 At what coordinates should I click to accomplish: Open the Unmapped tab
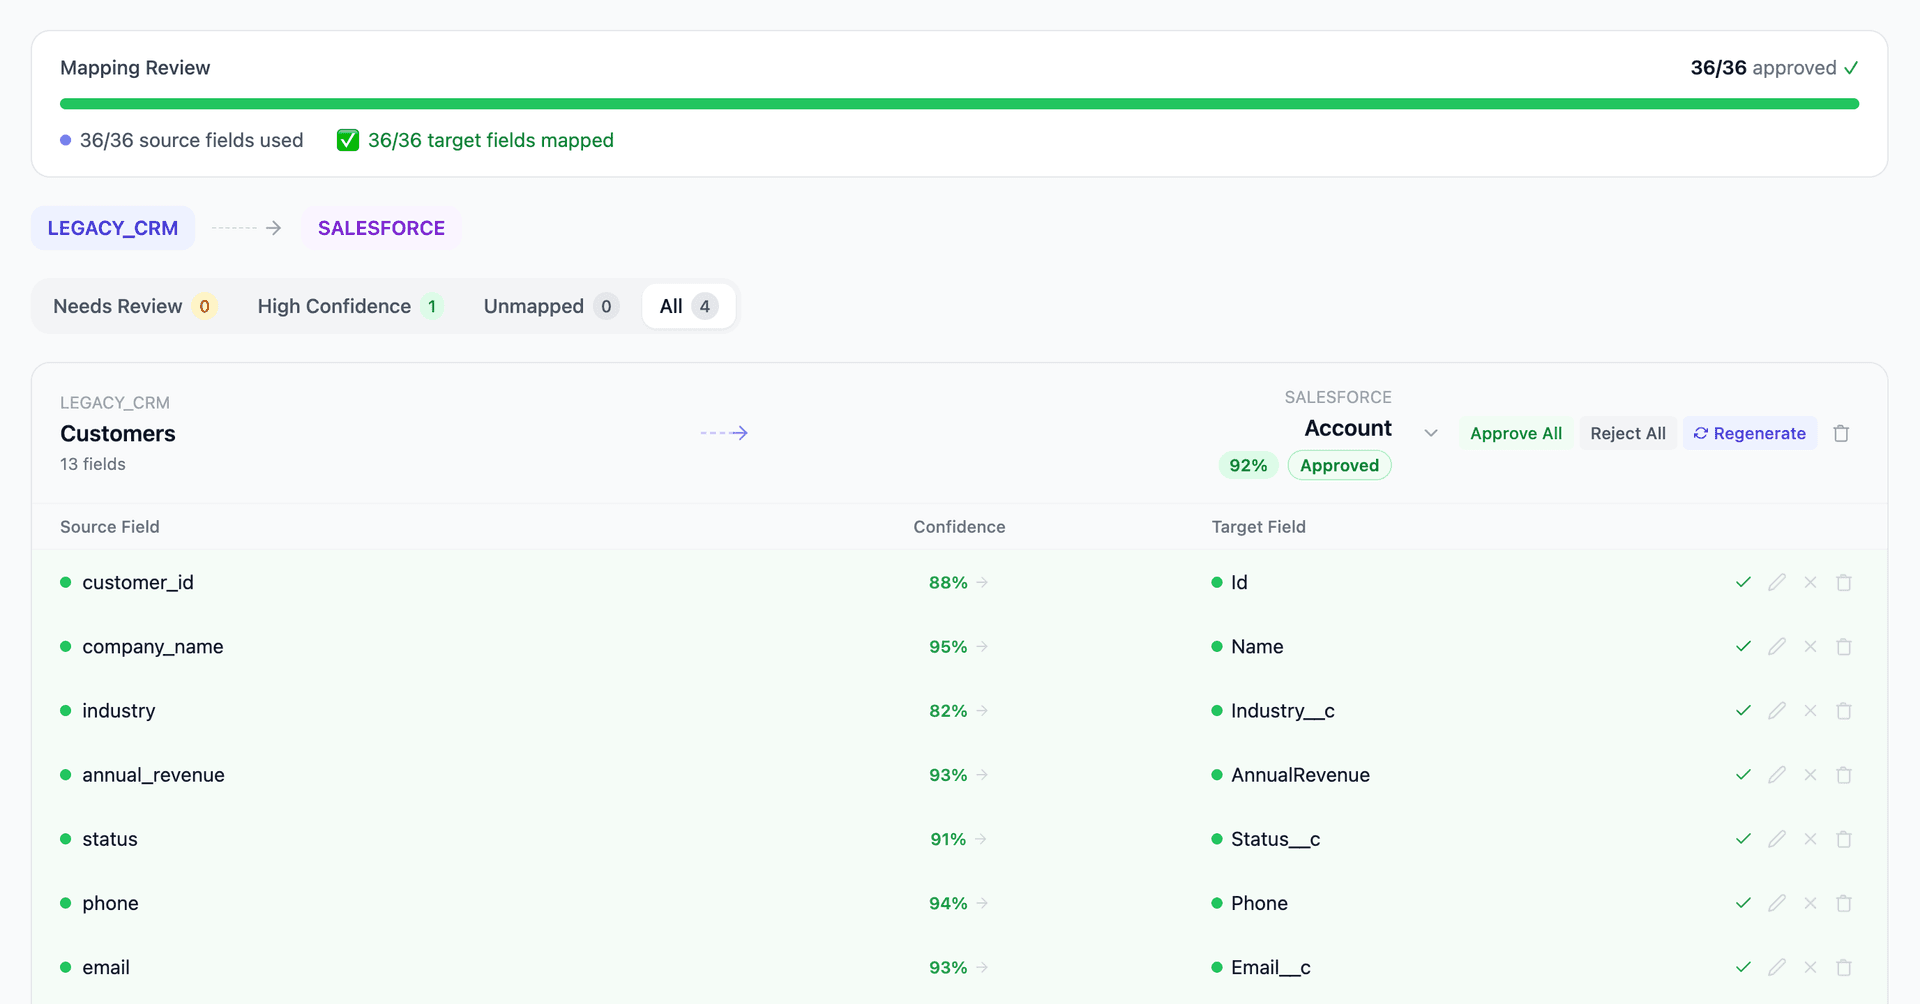tap(534, 306)
